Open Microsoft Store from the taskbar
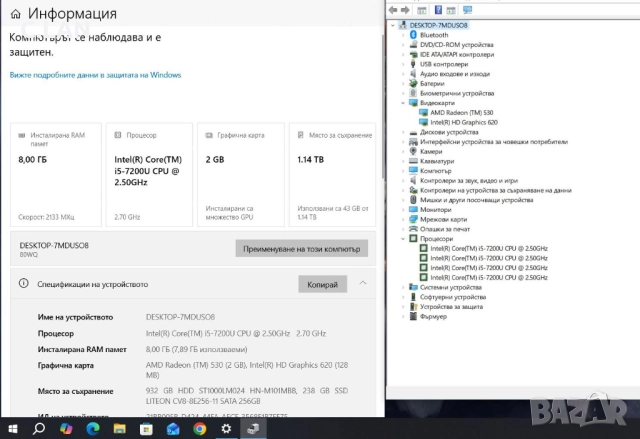Viewport: 640px width, 439px height. pyautogui.click(x=146, y=428)
